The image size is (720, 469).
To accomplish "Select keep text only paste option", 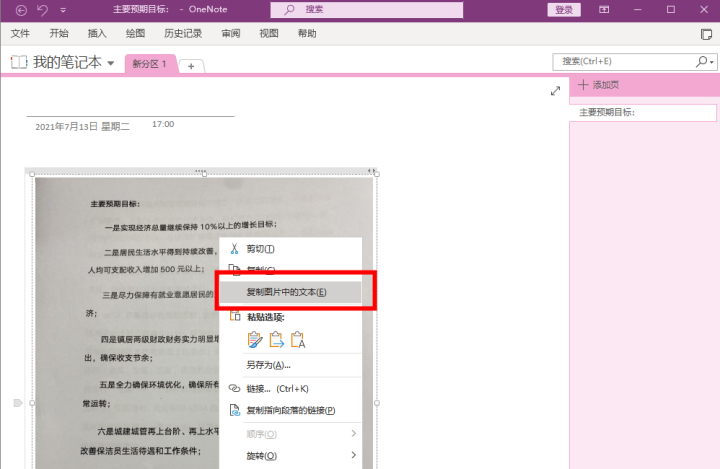I will (x=298, y=340).
